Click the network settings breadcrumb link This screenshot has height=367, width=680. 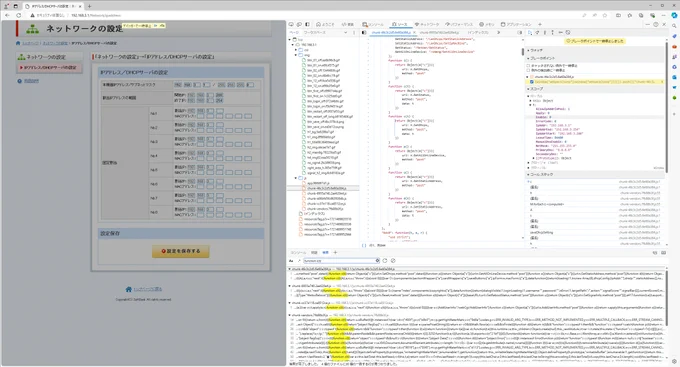point(55,43)
